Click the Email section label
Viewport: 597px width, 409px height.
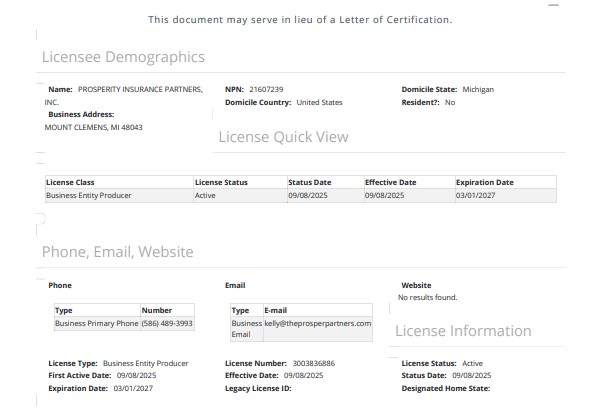(x=235, y=285)
